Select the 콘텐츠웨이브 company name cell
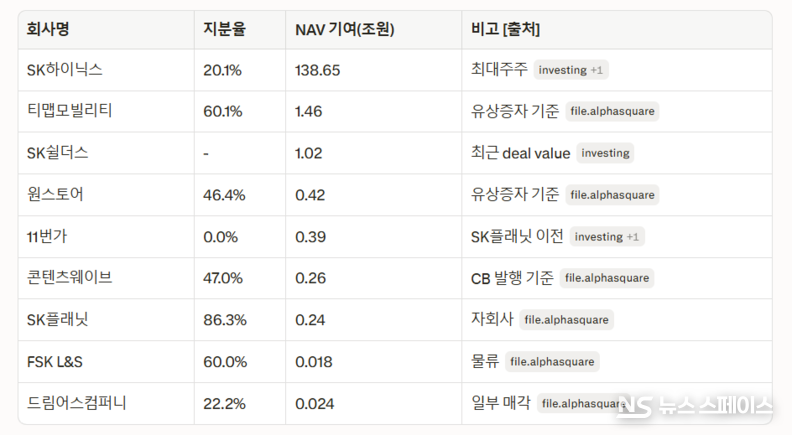This screenshot has height=435, width=792. point(70,278)
